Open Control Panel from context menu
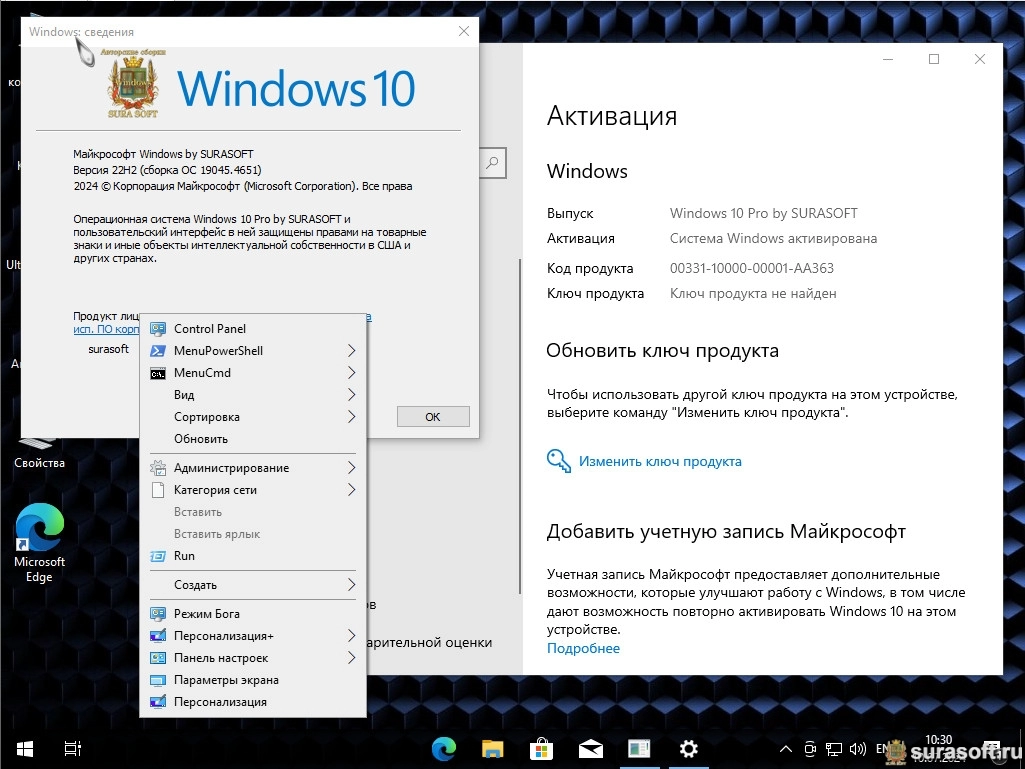 click(254, 329)
